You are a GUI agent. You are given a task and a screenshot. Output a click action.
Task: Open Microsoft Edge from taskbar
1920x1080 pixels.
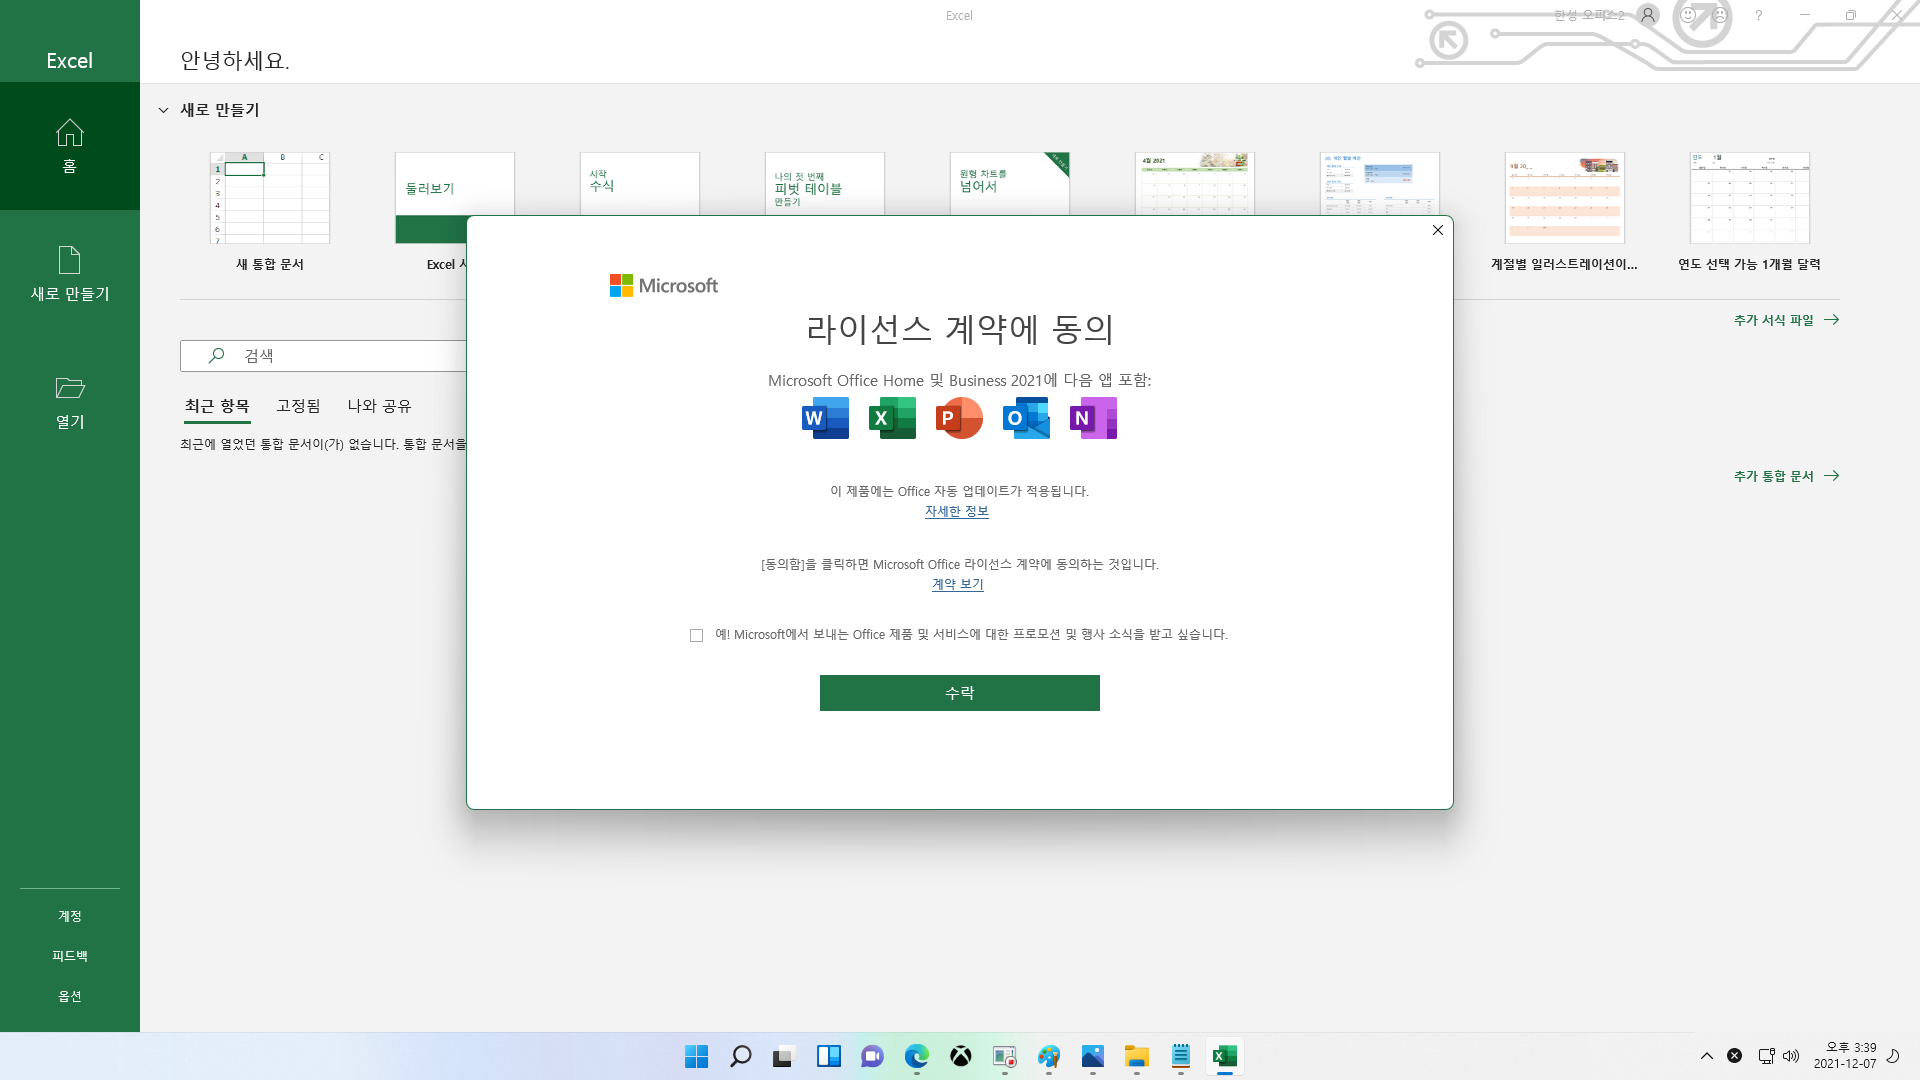[916, 1056]
